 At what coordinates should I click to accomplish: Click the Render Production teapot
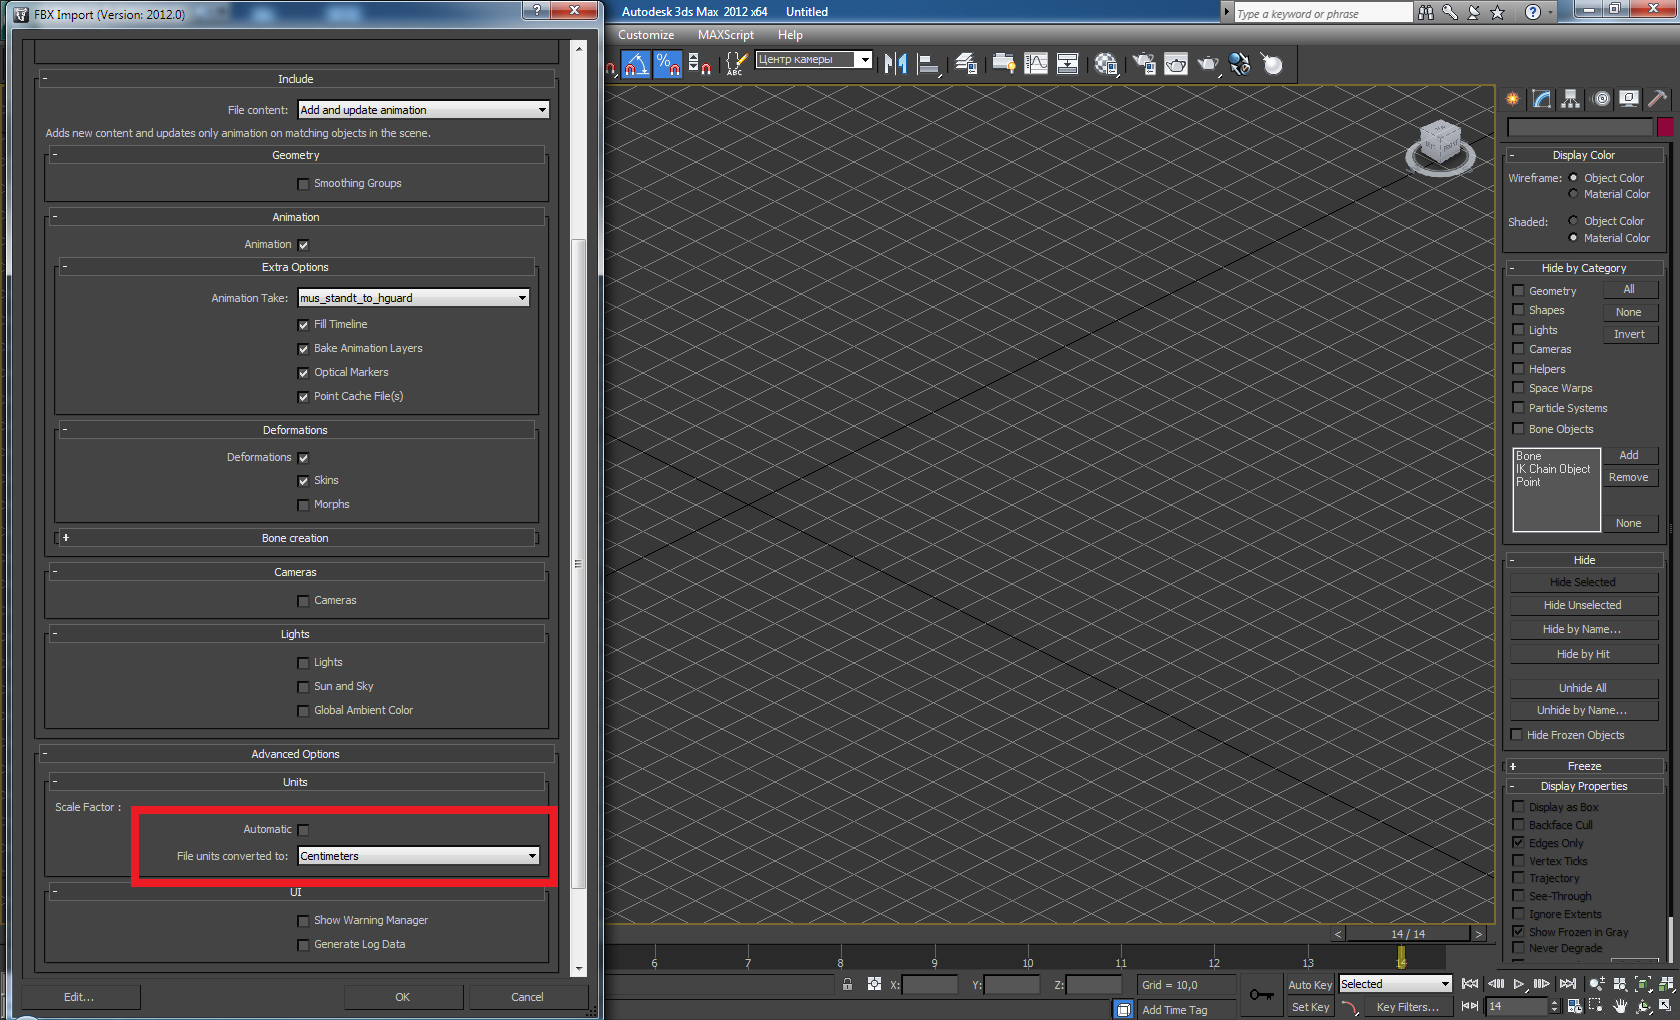(1209, 64)
